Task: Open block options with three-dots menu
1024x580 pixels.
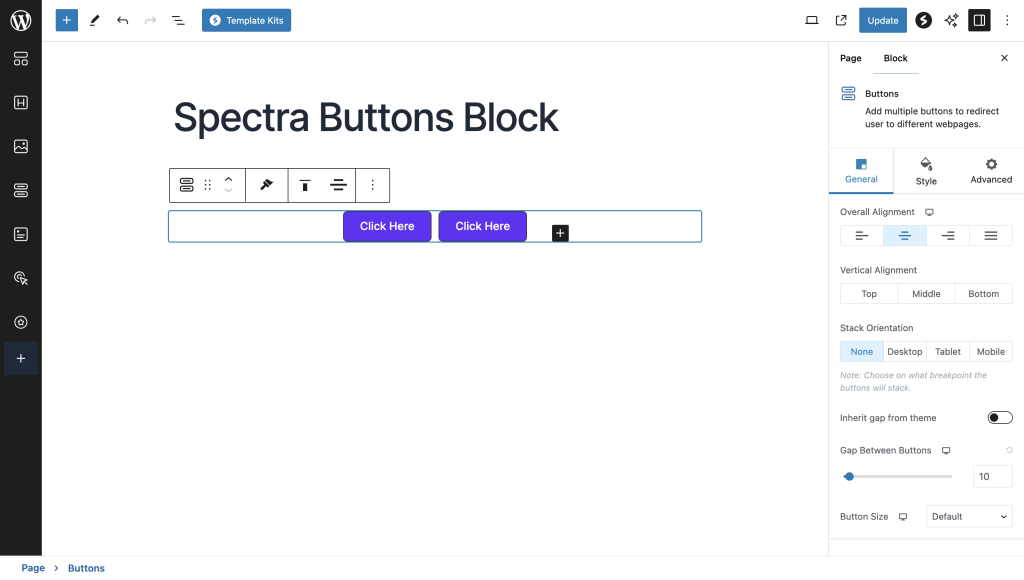Action: coord(372,185)
